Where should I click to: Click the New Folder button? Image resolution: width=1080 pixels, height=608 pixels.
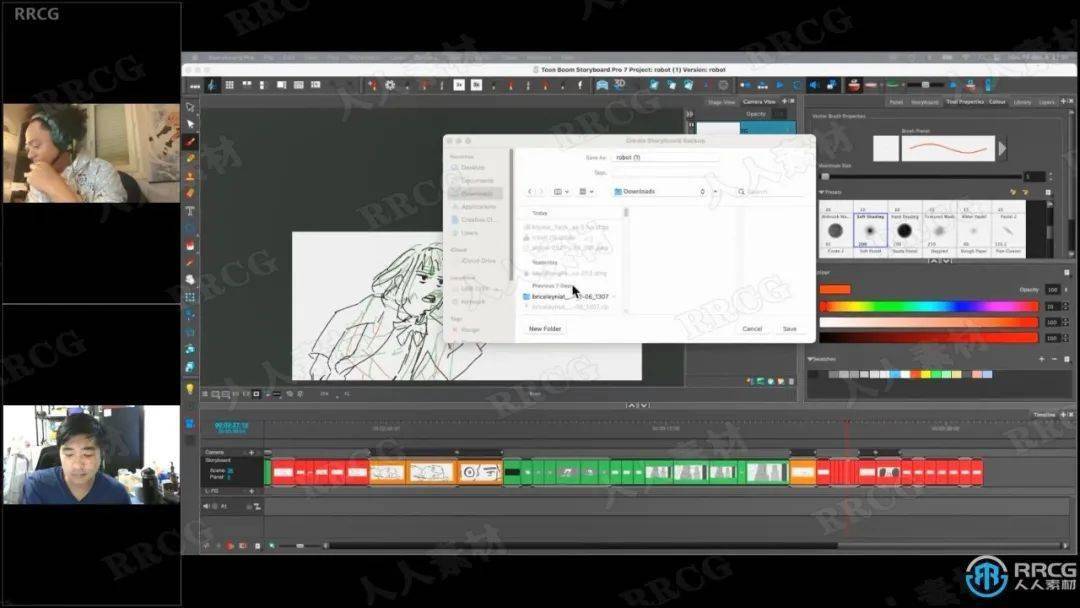pos(545,328)
